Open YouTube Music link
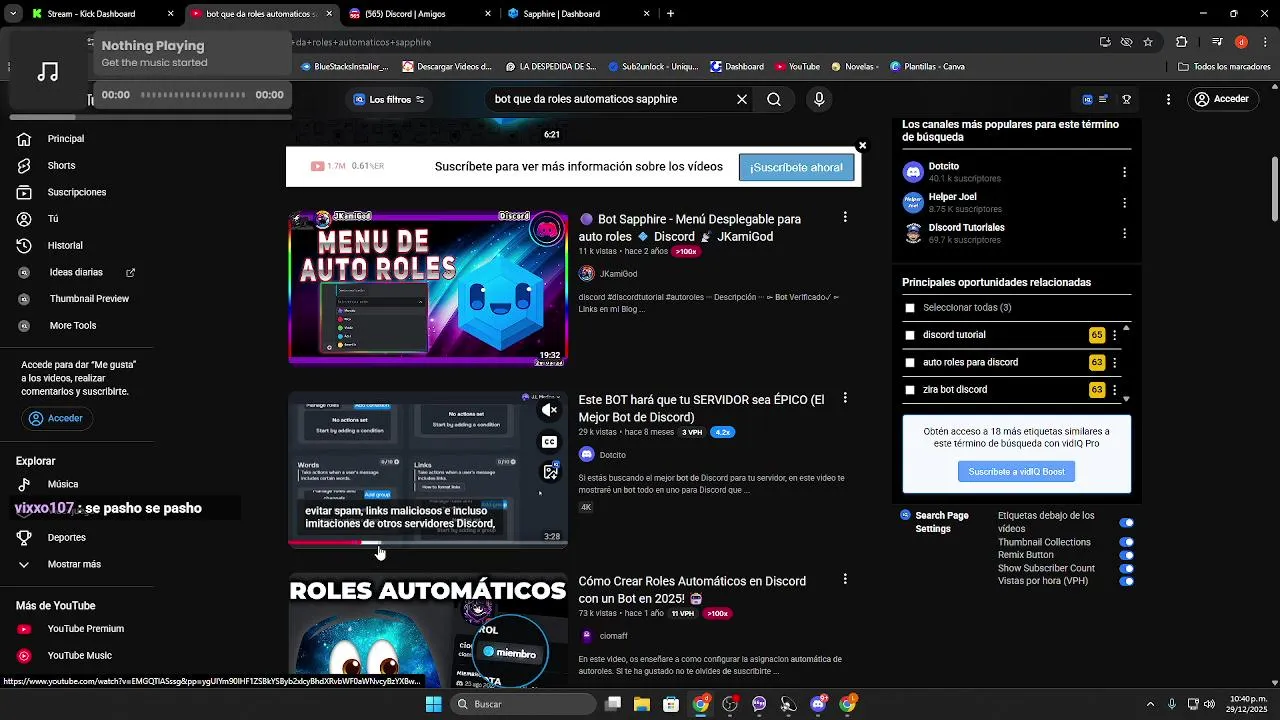Viewport: 1280px width, 720px height. [x=79, y=656]
